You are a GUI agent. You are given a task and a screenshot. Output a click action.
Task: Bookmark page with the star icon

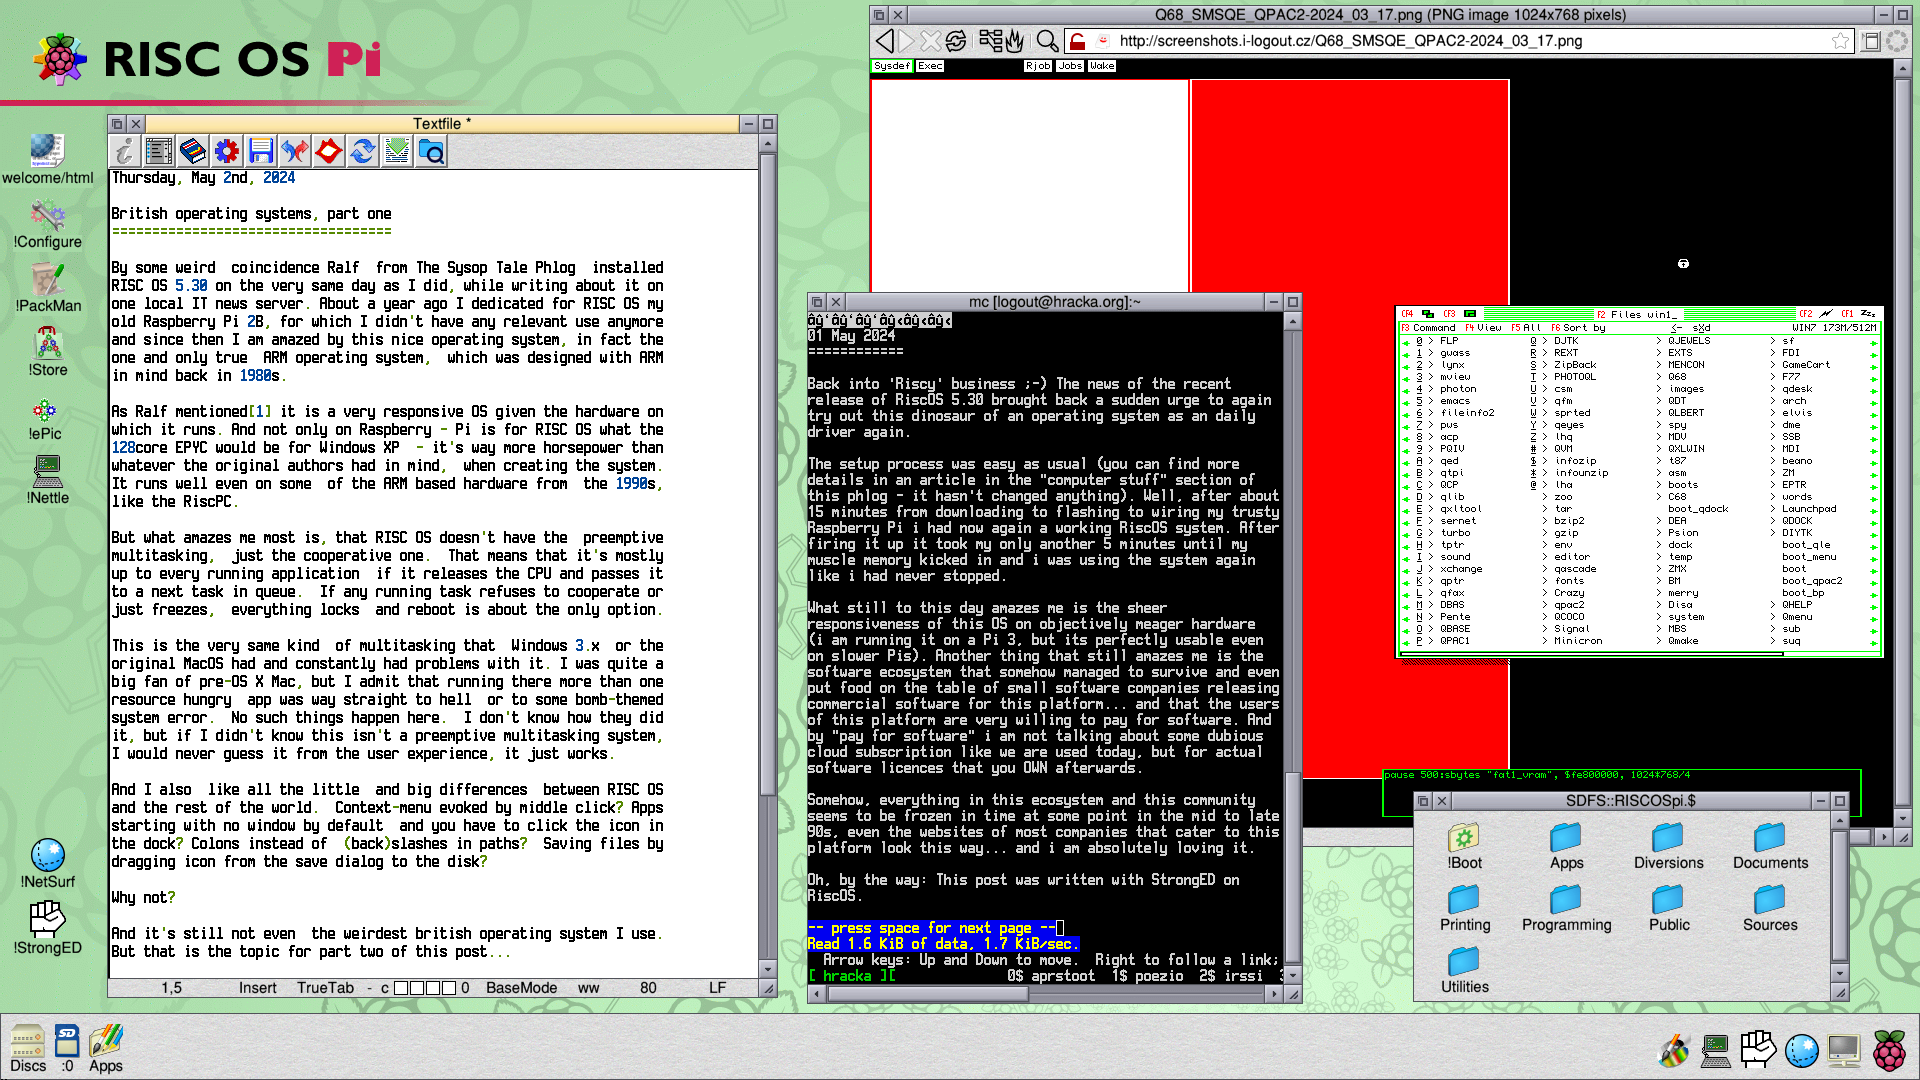click(1840, 41)
